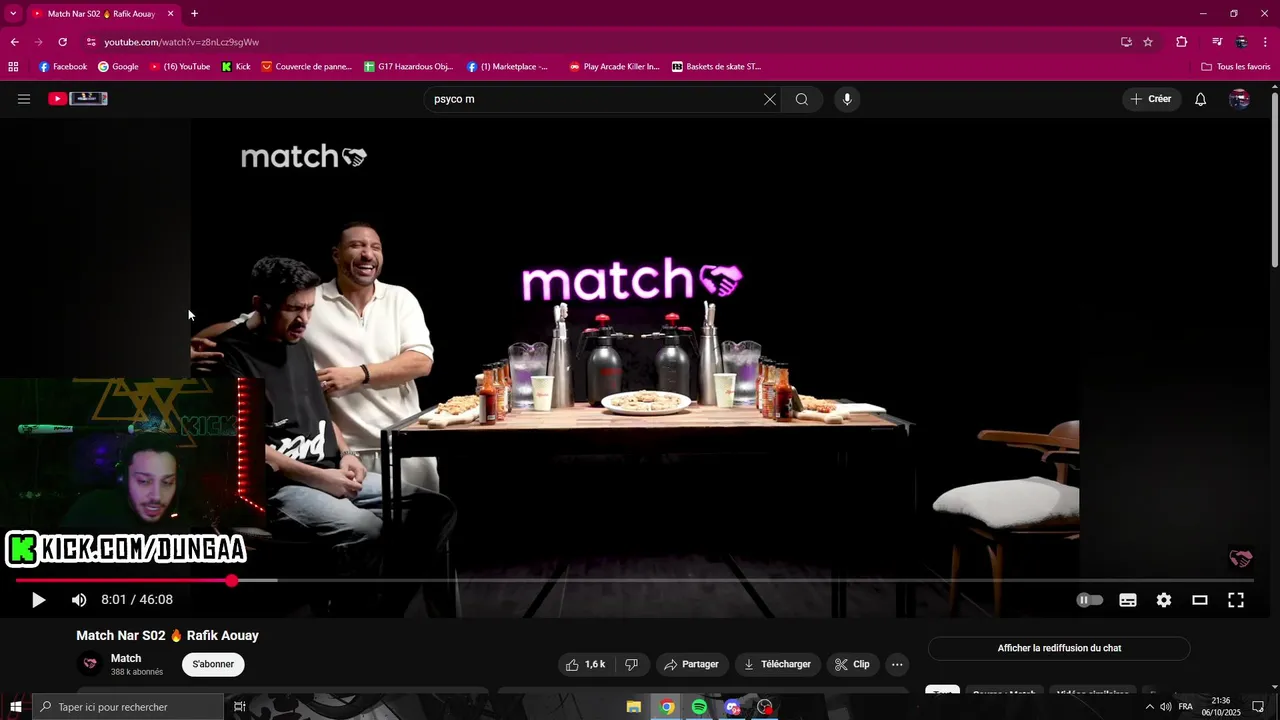Click the address bar youtube.com URL
The height and width of the screenshot is (720, 1280).
click(x=181, y=42)
